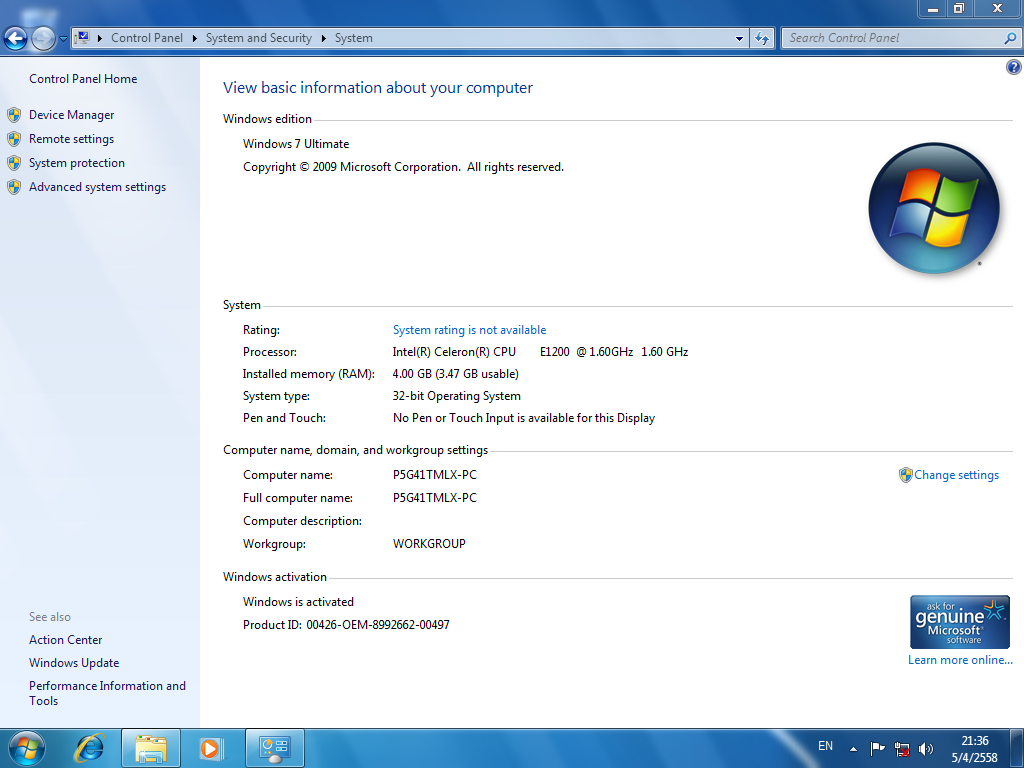Open Help with the question mark icon
1024x768 pixels.
coord(1014,67)
